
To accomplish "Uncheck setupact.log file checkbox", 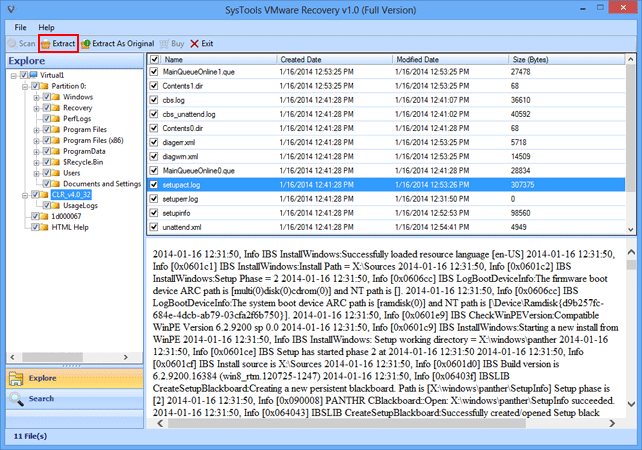I will [154, 185].
